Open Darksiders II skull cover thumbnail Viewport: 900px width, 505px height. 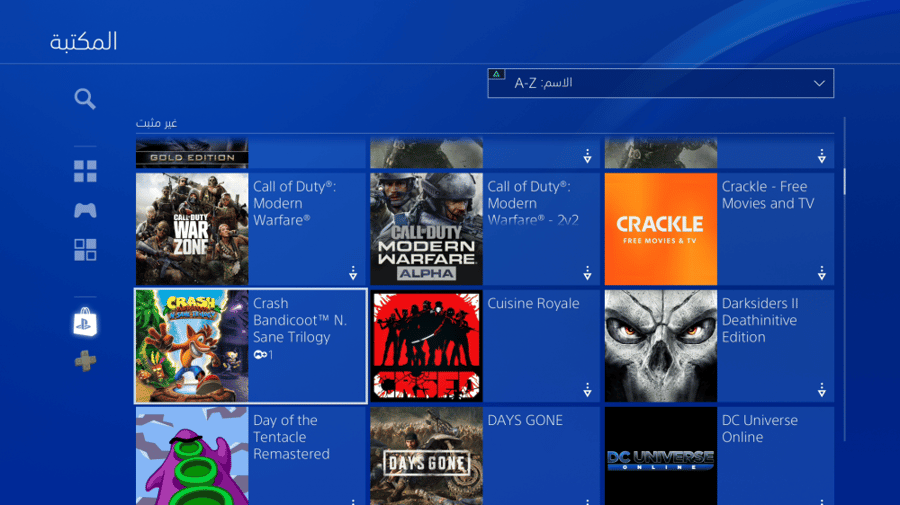point(661,346)
